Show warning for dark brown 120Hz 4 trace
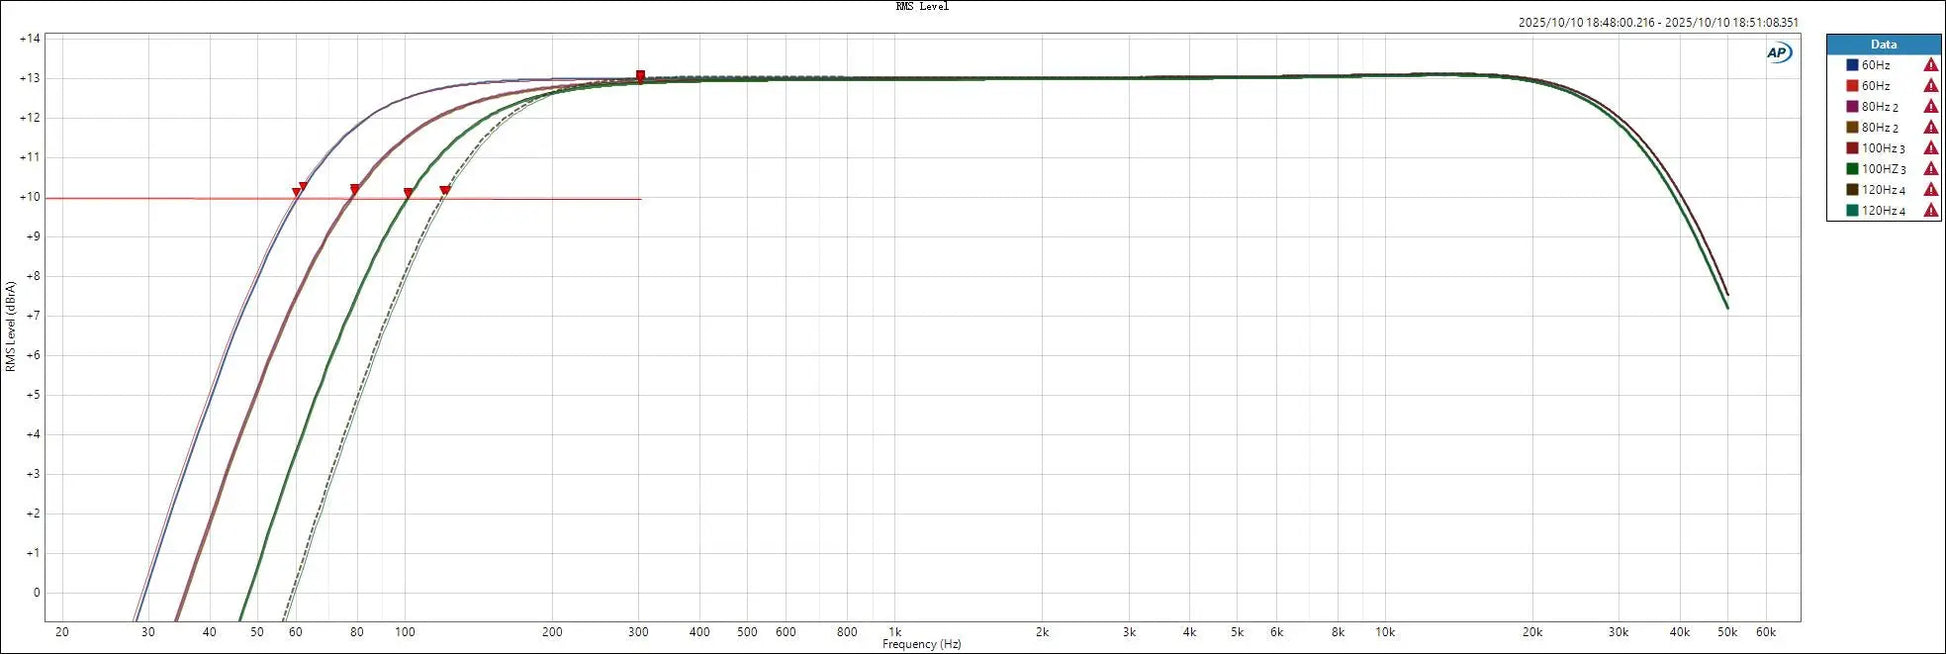 pyautogui.click(x=1930, y=190)
